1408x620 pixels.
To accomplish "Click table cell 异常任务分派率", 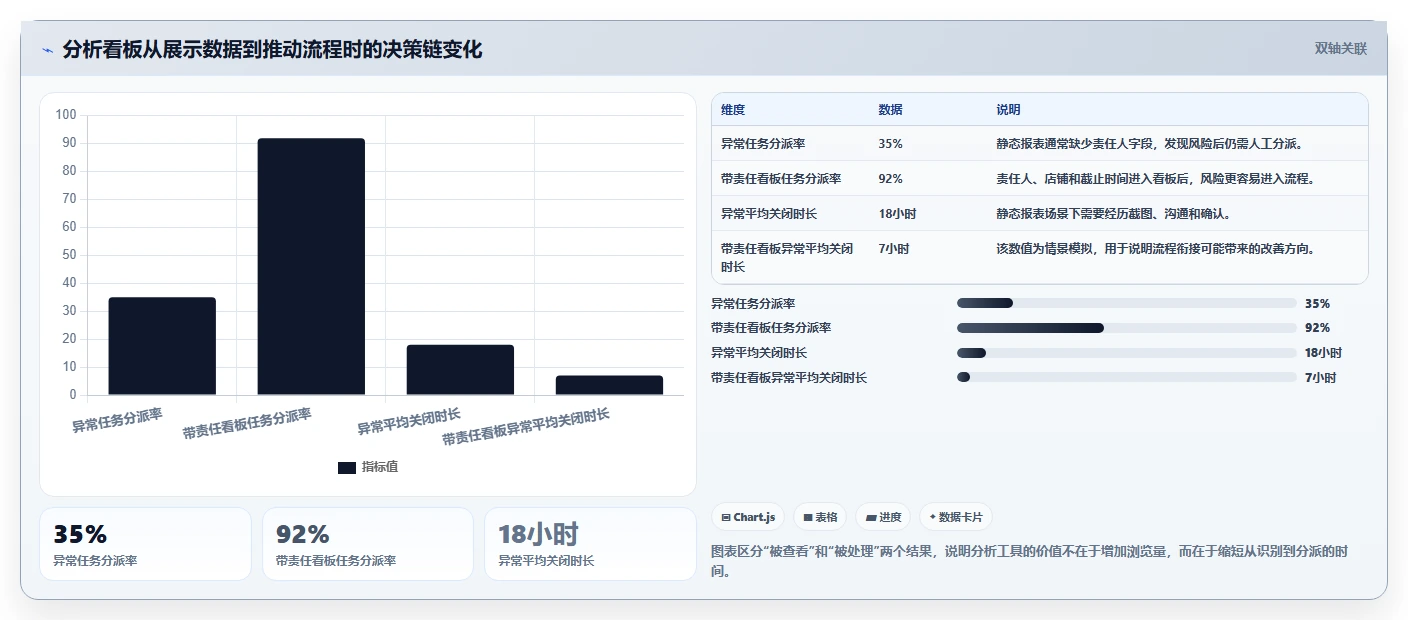I will (x=763, y=144).
